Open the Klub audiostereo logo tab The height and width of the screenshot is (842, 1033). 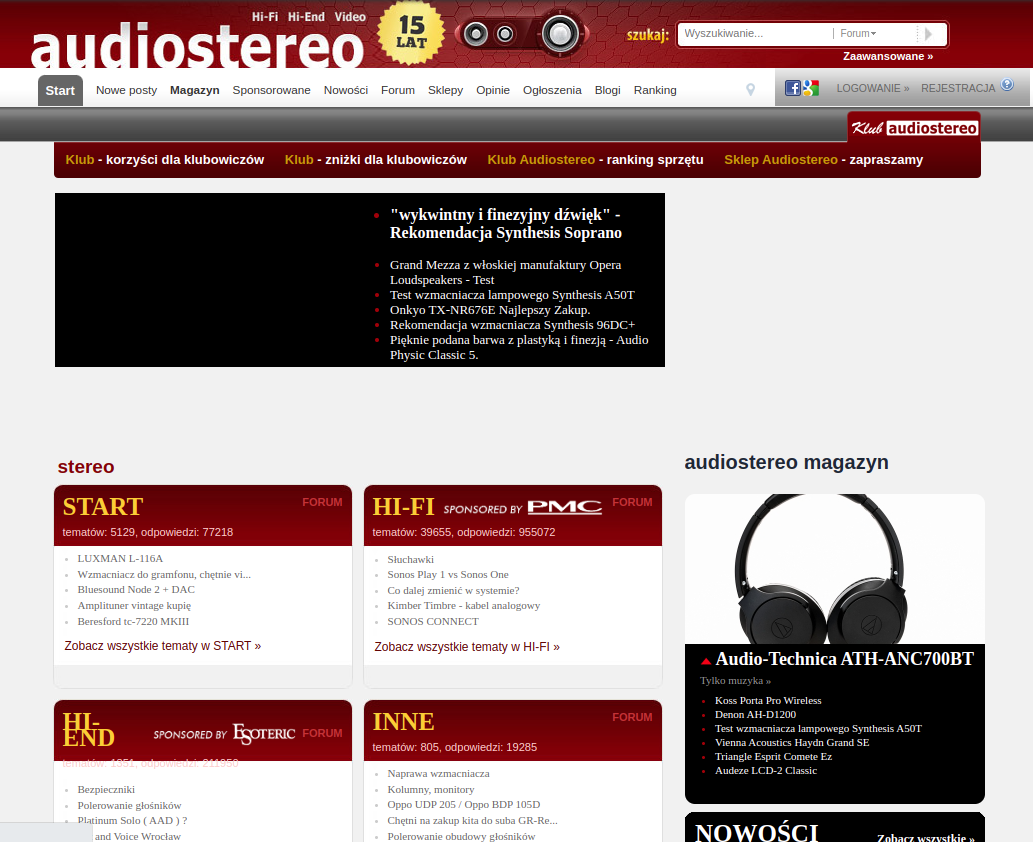tap(914, 128)
